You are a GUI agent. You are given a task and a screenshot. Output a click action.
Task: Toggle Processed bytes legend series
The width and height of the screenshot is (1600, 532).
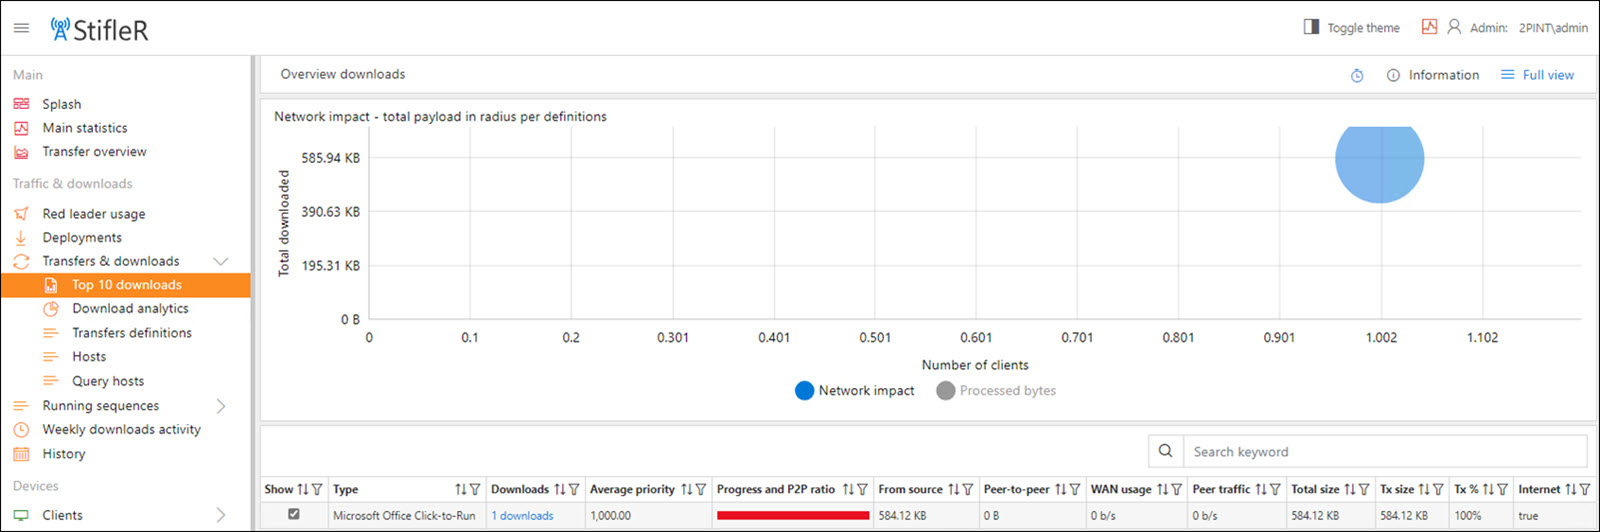tap(996, 391)
